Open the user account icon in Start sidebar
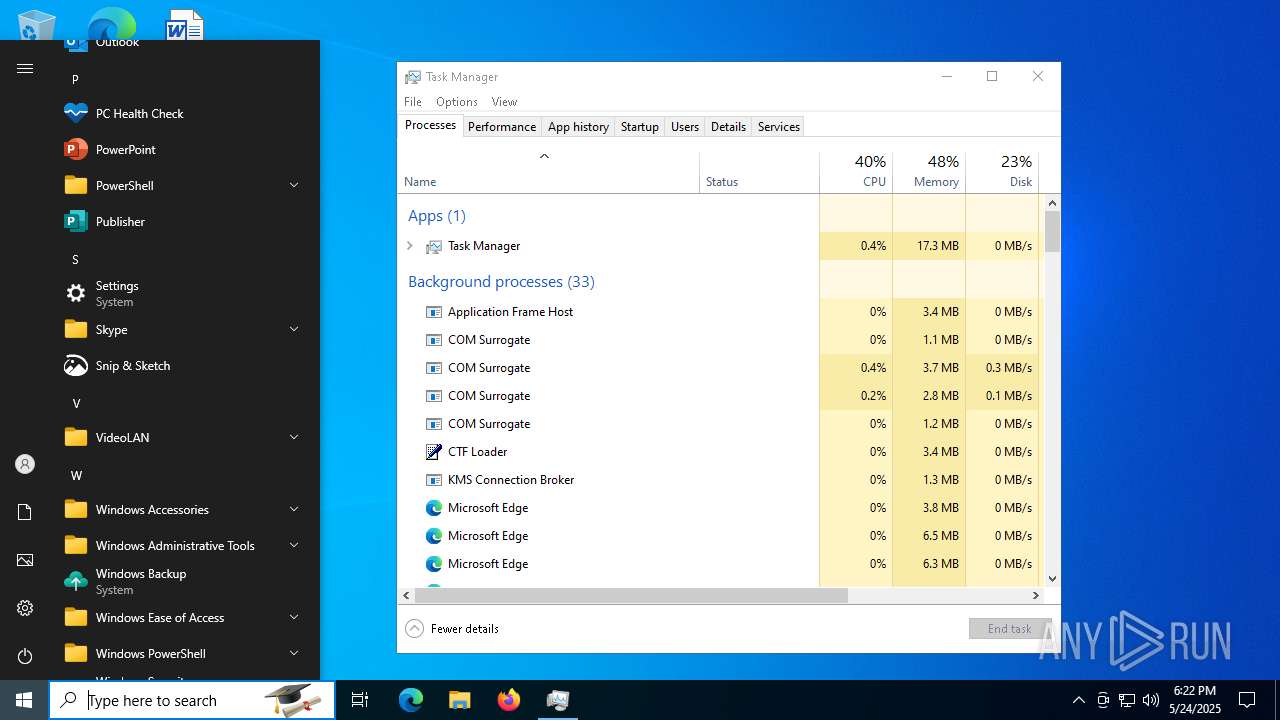1280x720 pixels. pos(25,464)
